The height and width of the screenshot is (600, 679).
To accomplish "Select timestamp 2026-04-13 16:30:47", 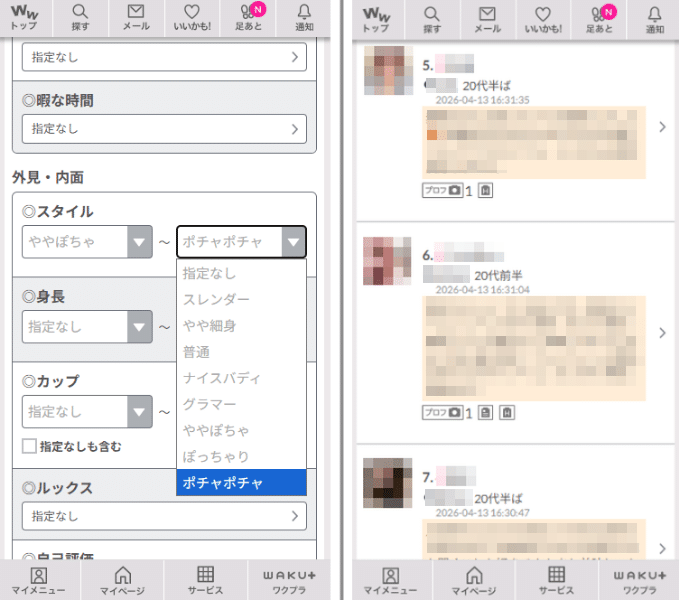I will 482,513.
